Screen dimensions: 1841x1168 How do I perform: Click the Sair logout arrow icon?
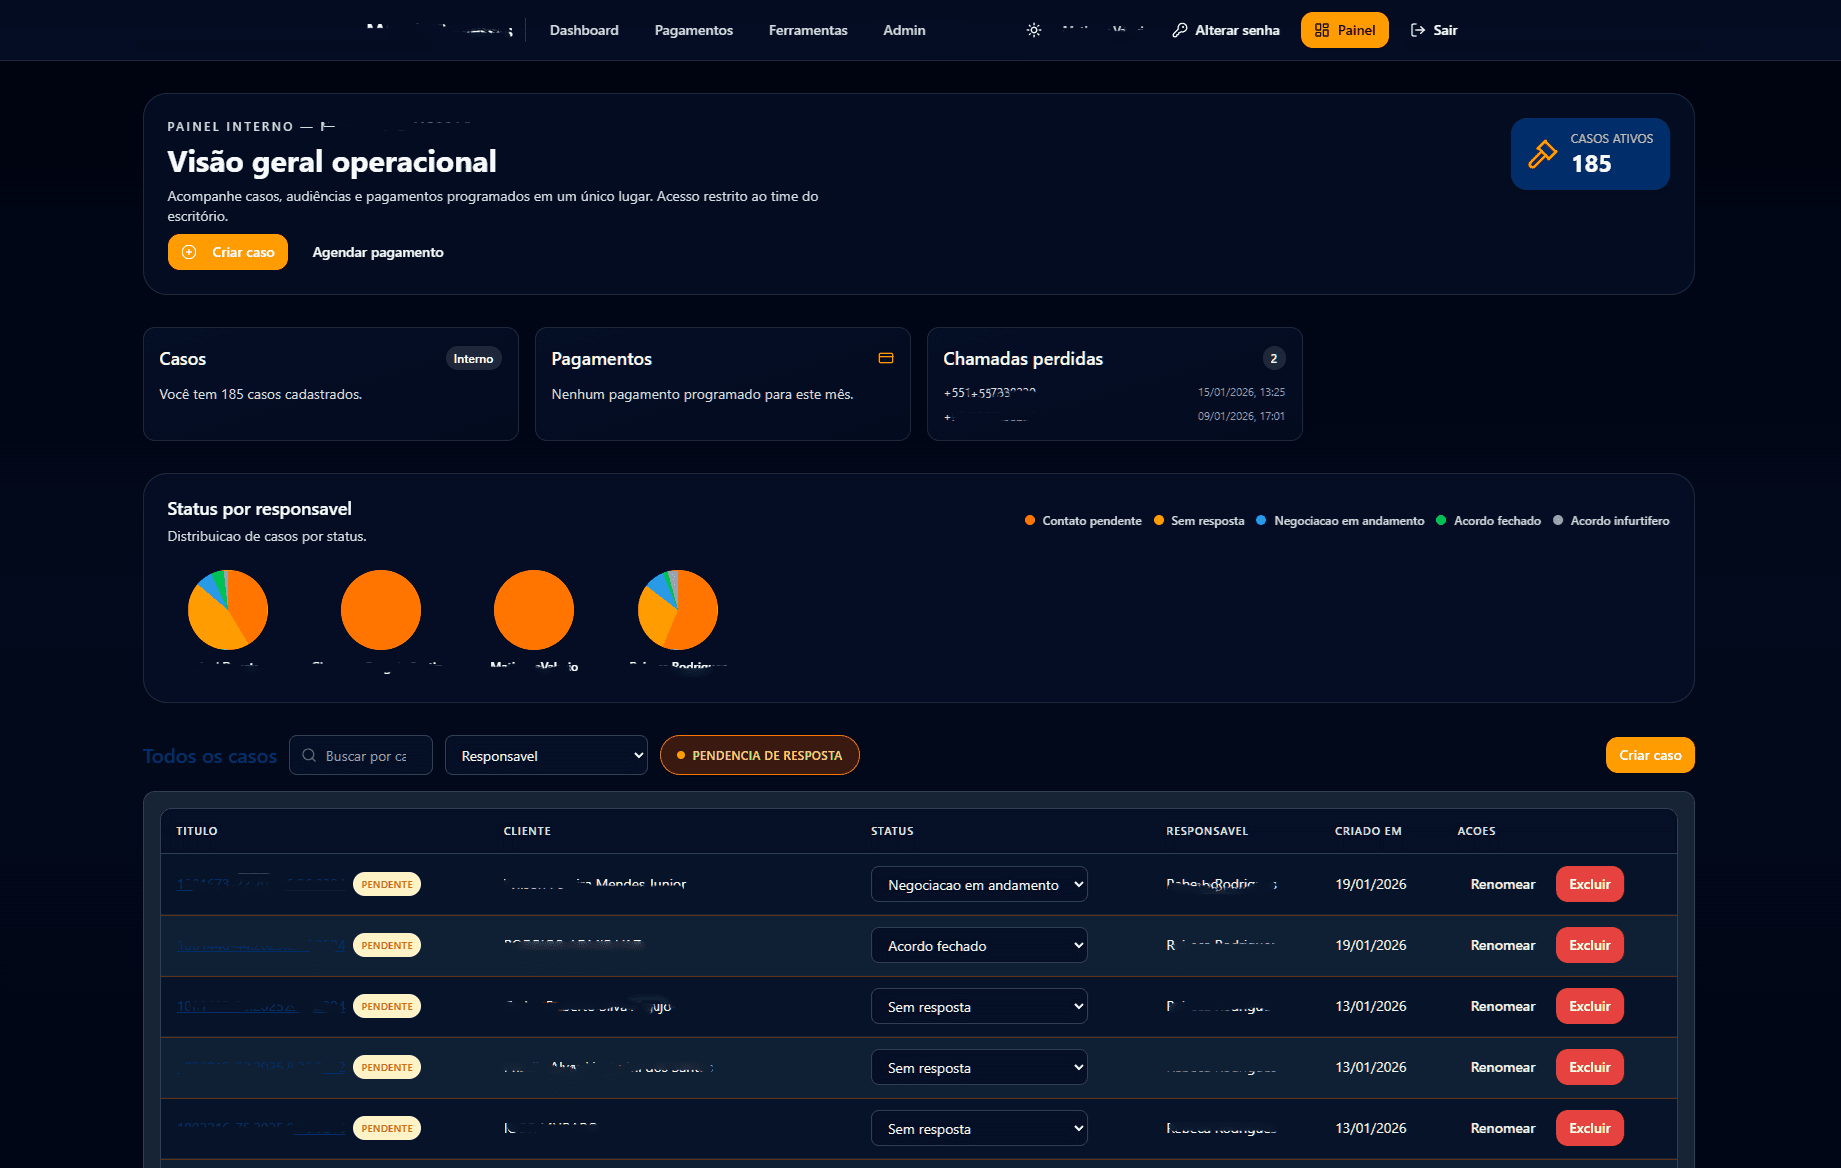1418,30
